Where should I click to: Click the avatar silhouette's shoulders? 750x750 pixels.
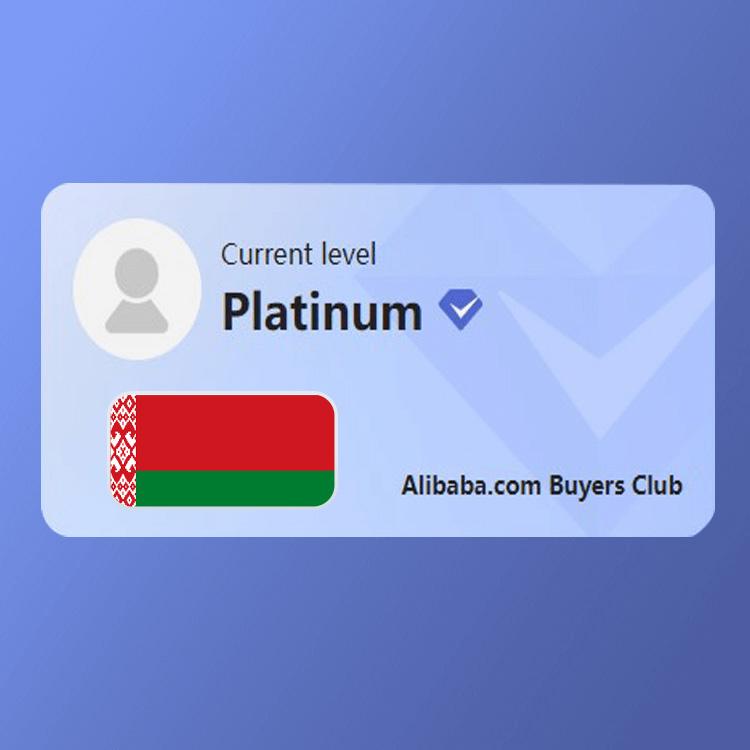coord(137,317)
